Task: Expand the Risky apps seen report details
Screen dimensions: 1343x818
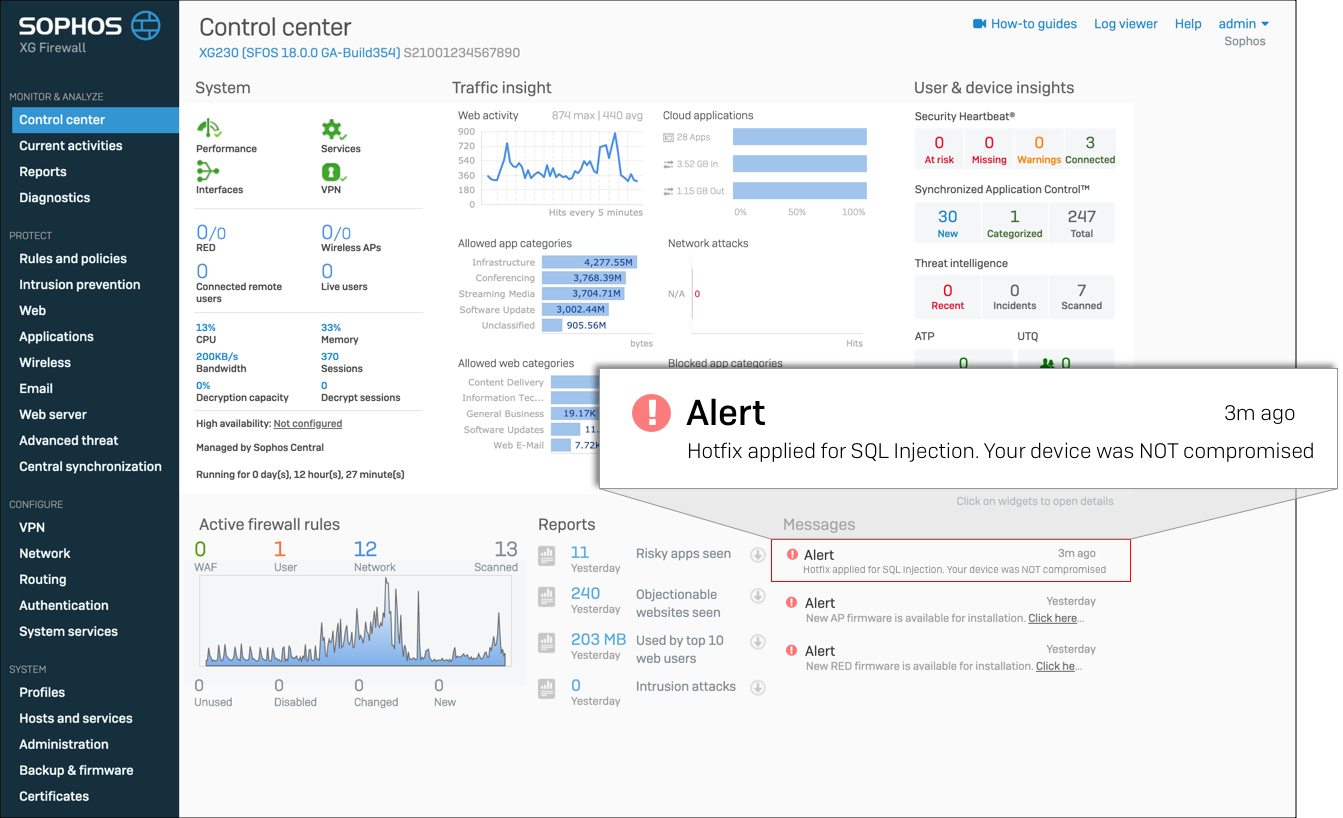Action: (759, 553)
